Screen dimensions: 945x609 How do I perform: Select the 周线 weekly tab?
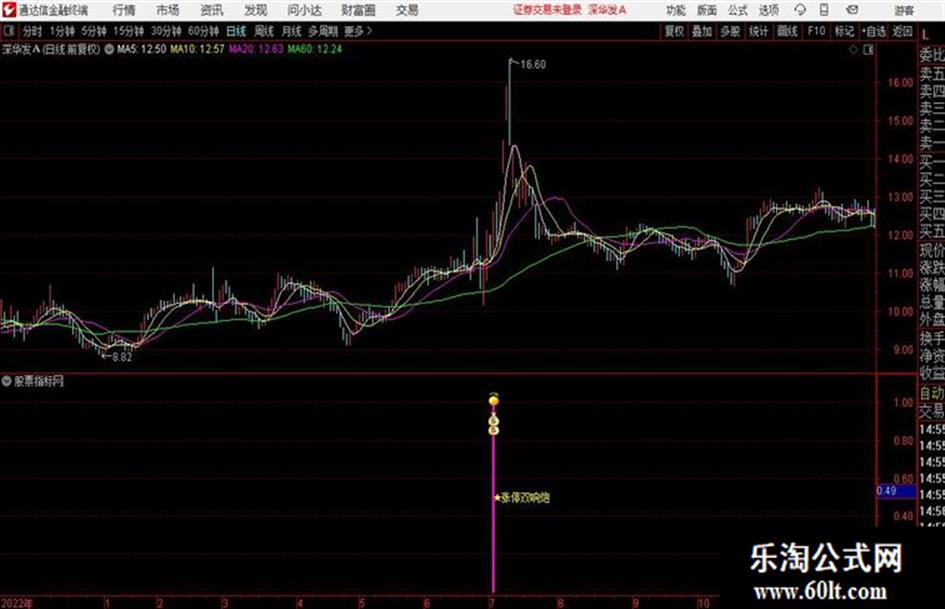point(264,31)
